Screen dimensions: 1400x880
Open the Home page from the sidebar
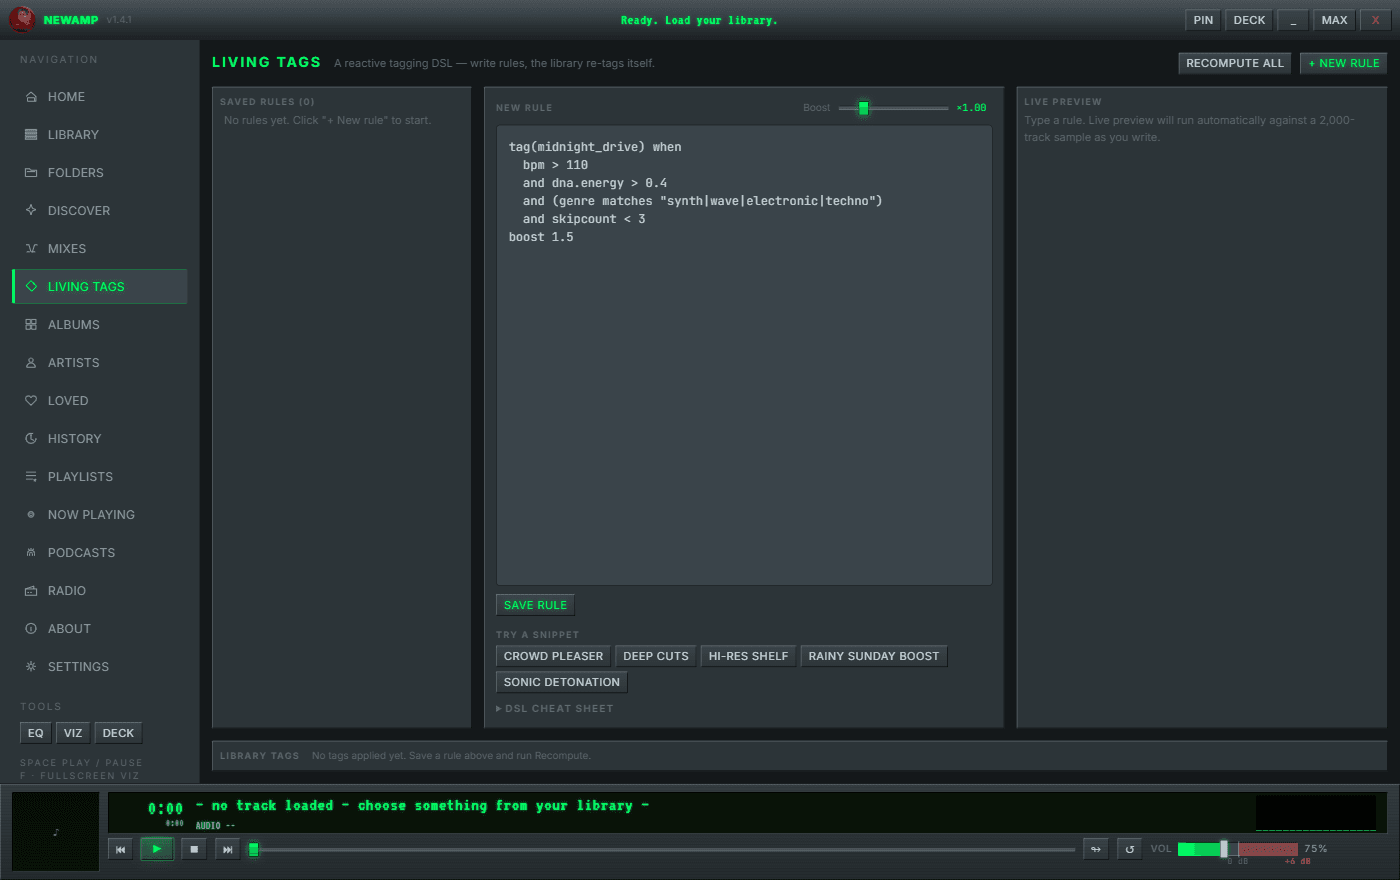tap(99, 97)
